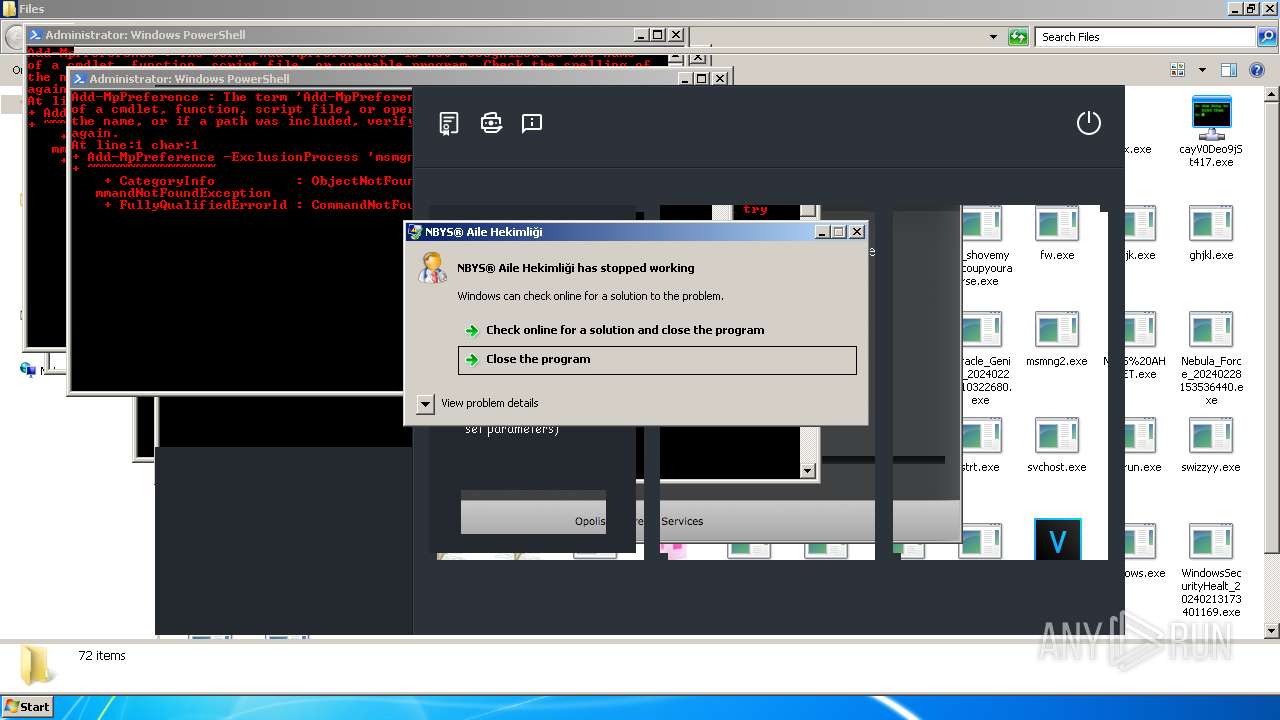Viewport: 1280px width, 720px height.
Task: Select 'Check online for a solution and close the program'
Action: pyautogui.click(x=625, y=330)
